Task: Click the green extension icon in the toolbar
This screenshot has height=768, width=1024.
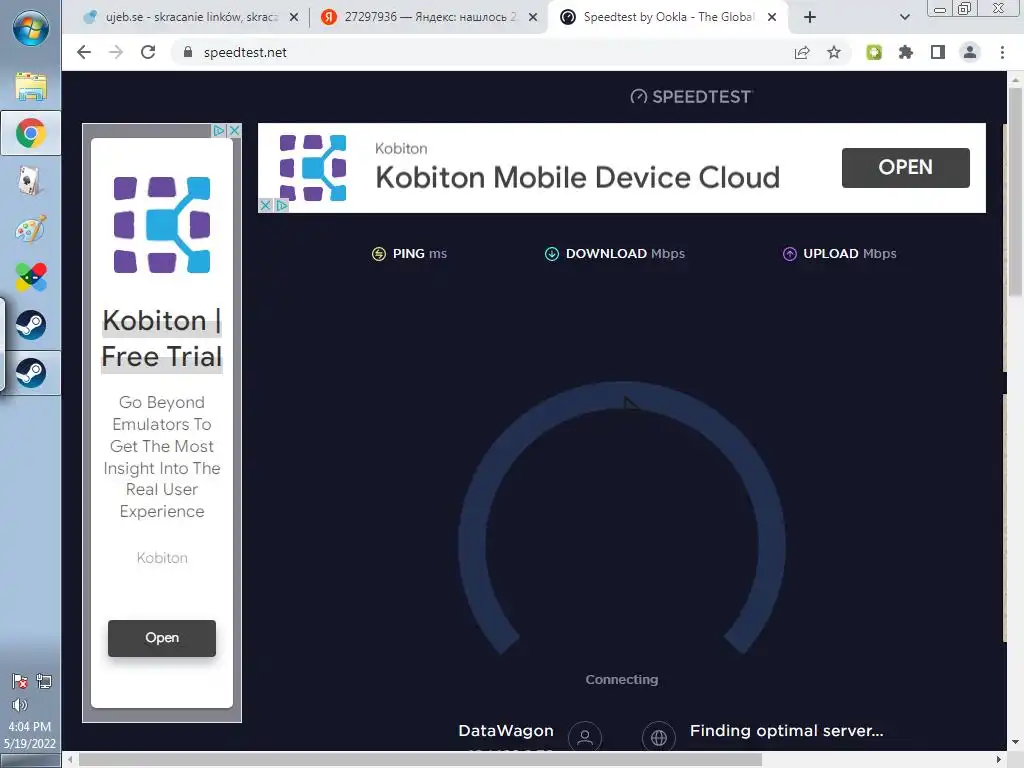Action: click(874, 52)
